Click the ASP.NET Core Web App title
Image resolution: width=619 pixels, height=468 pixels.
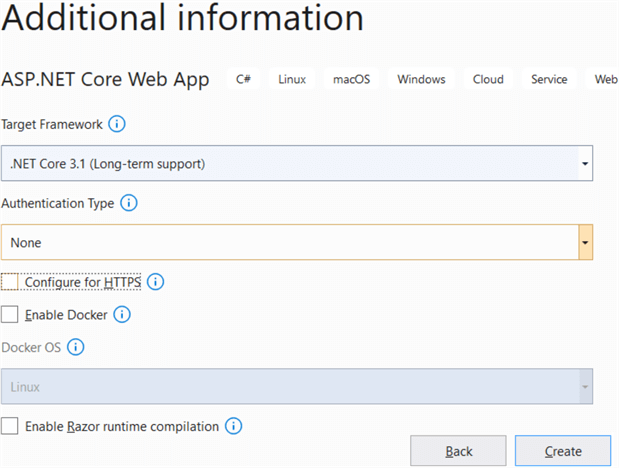[105, 79]
